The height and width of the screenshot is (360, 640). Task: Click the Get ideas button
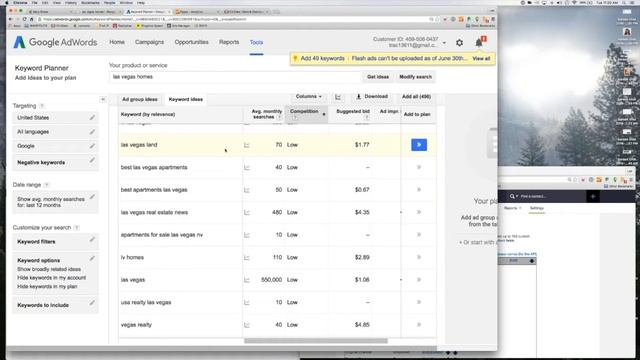tap(378, 77)
